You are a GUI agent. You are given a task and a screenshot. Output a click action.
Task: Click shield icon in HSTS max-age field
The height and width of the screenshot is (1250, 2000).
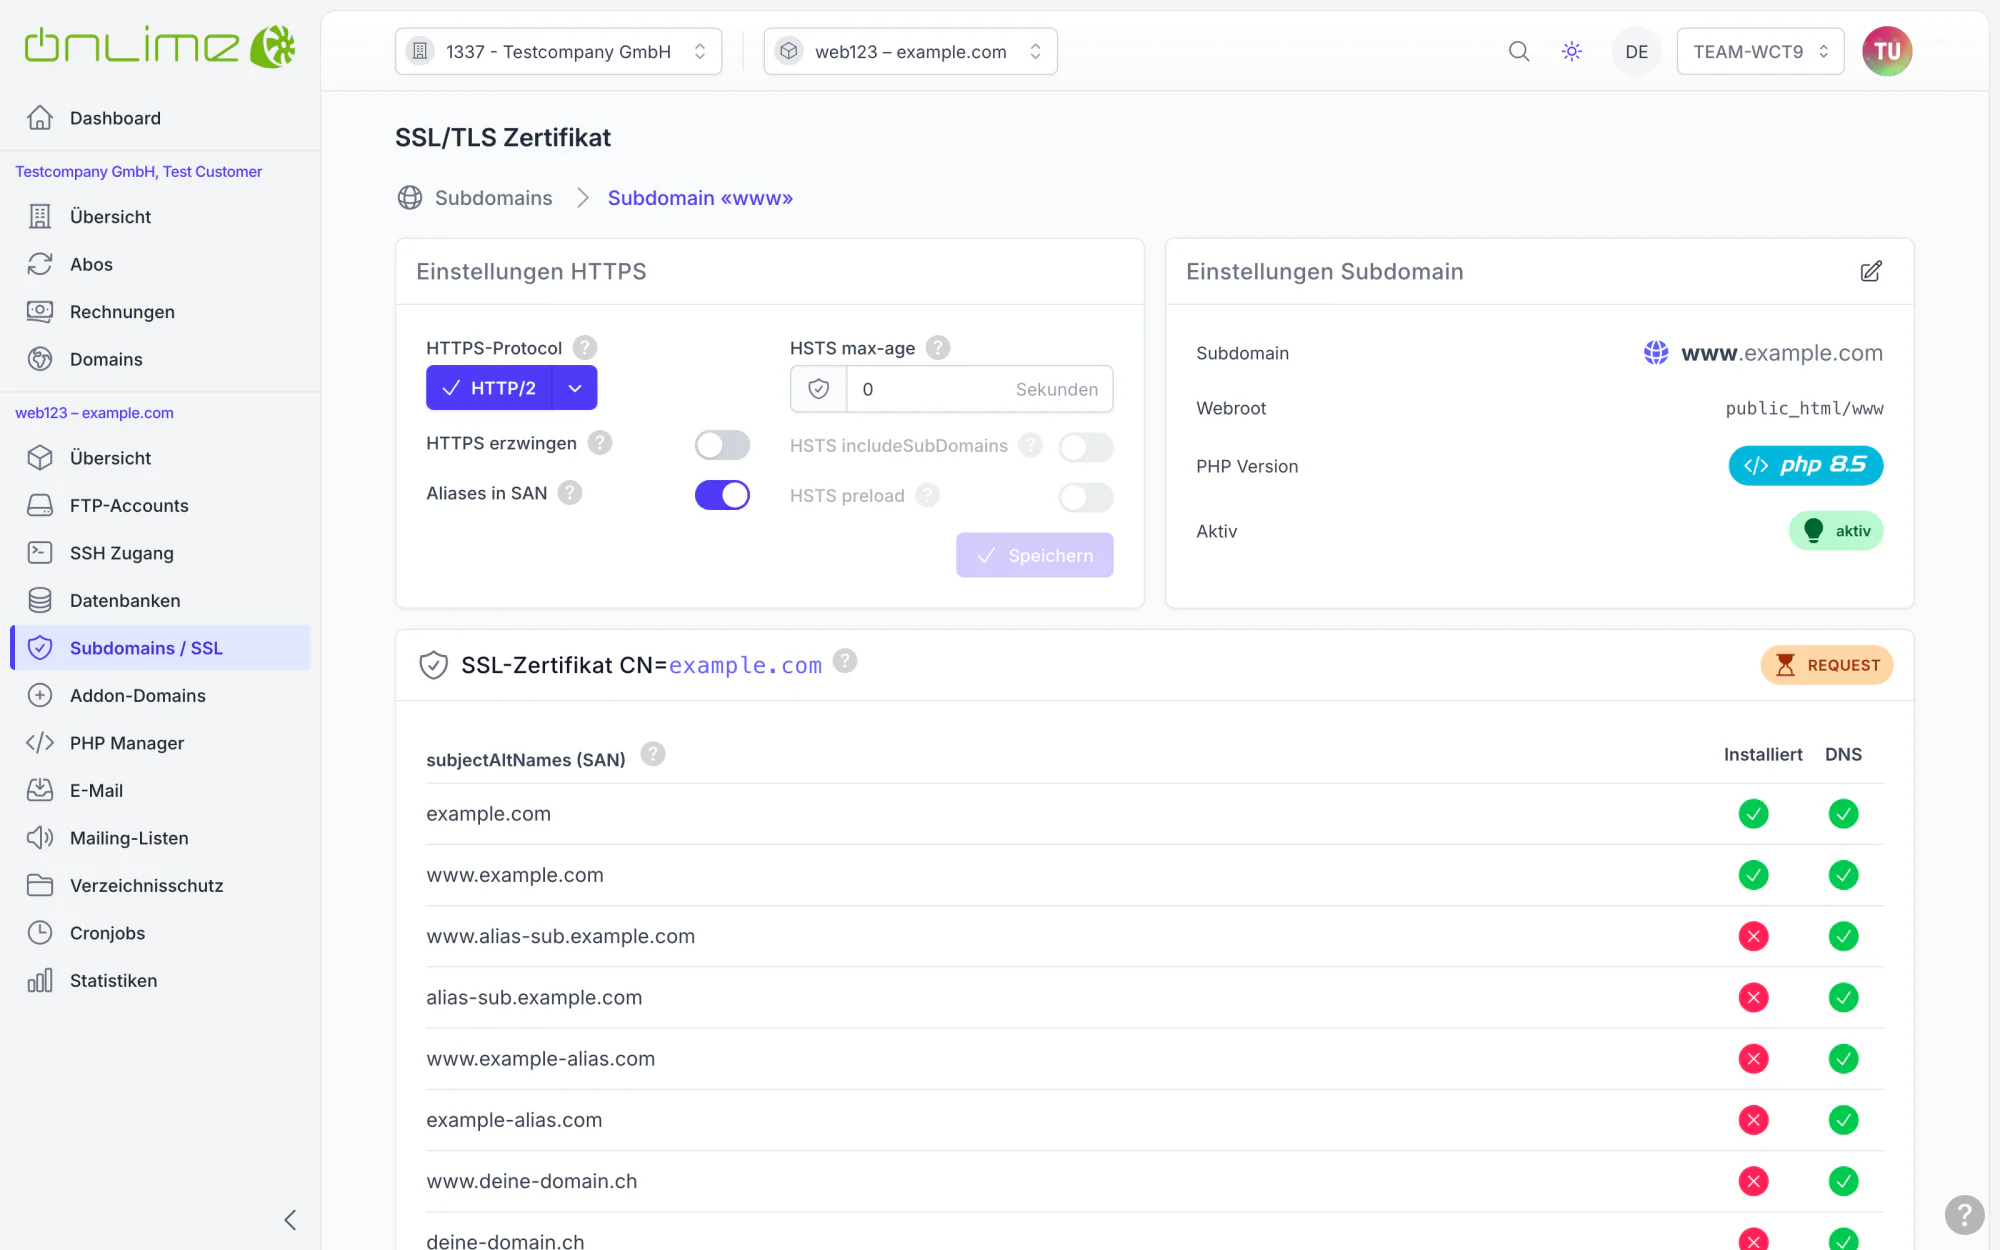pos(819,389)
